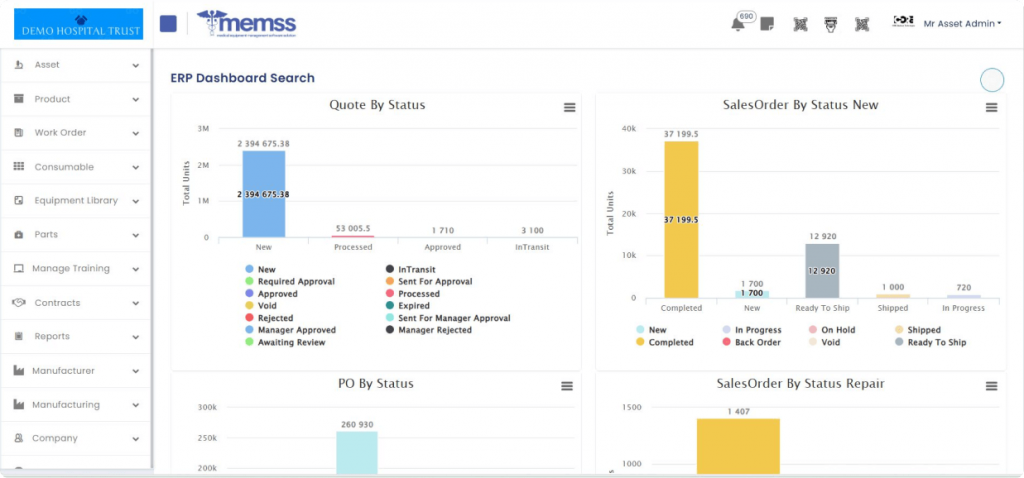This screenshot has height=478, width=1024.
Task: Toggle Required Approval legend in Quote chart
Action: pos(289,281)
